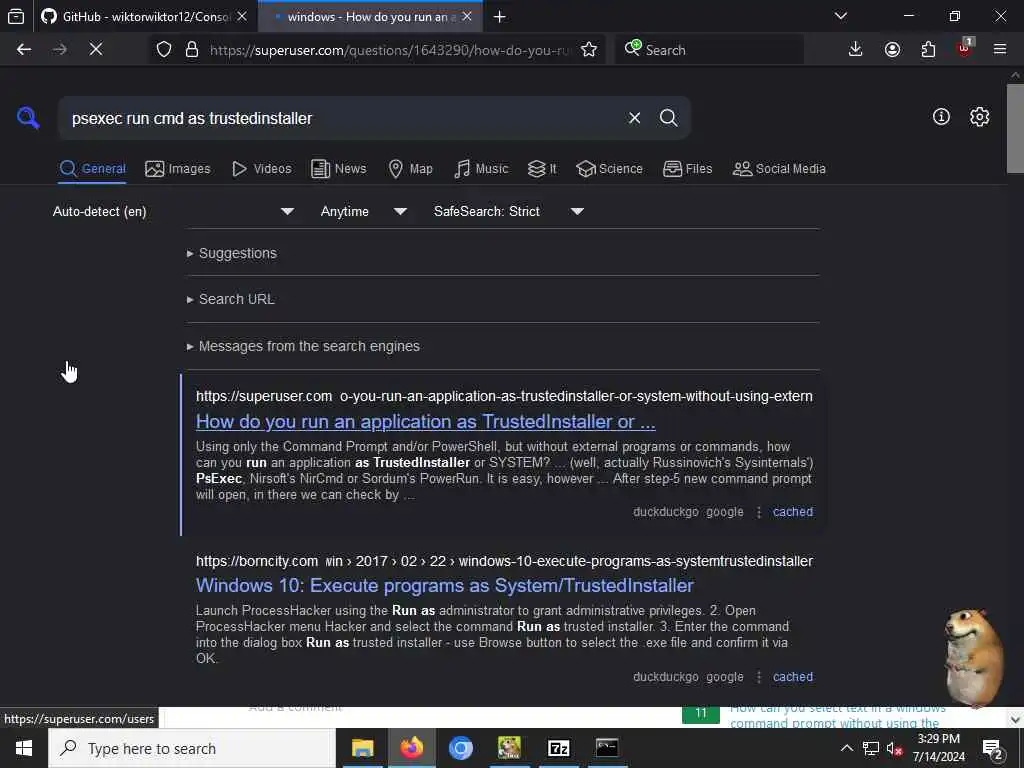Open File Explorer from taskbar

pos(362,748)
